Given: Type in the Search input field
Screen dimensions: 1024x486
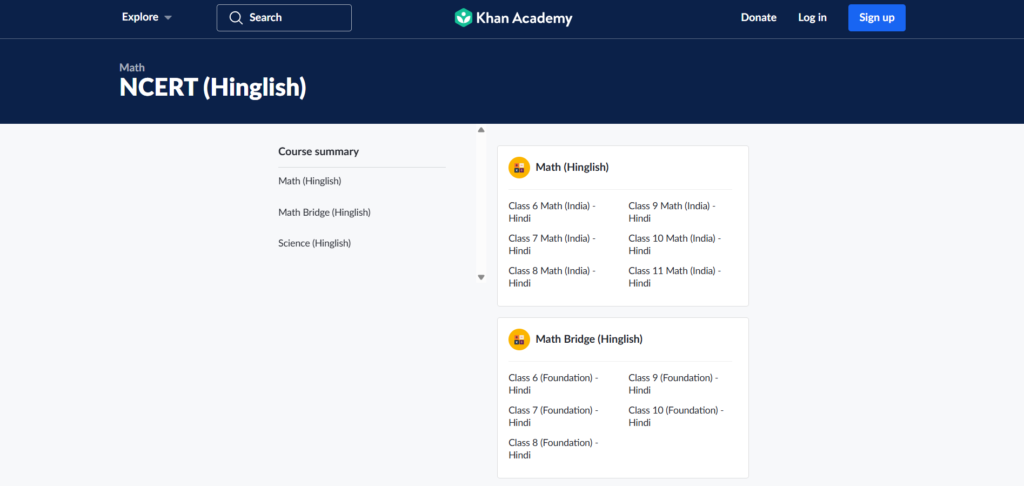Looking at the screenshot, I should pyautogui.click(x=295, y=18).
